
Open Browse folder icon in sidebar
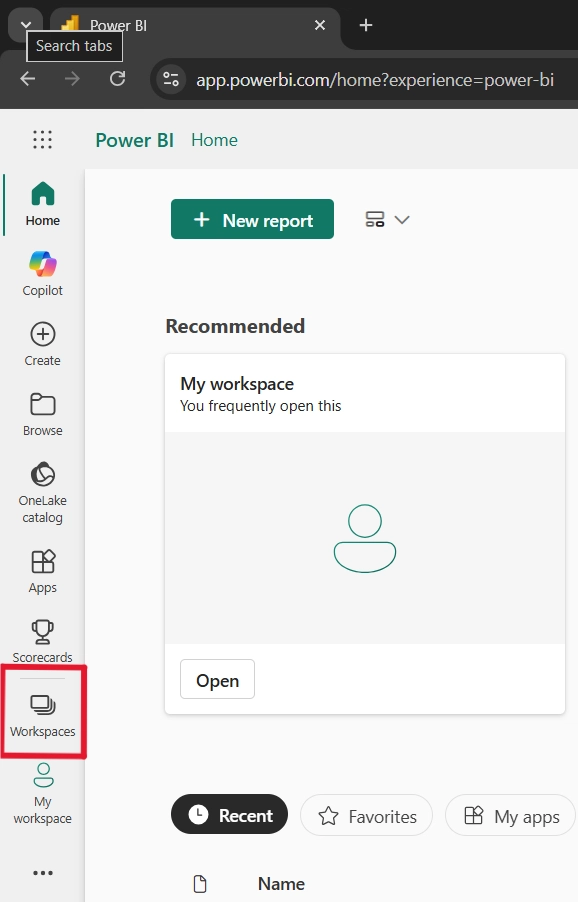pyautogui.click(x=43, y=404)
